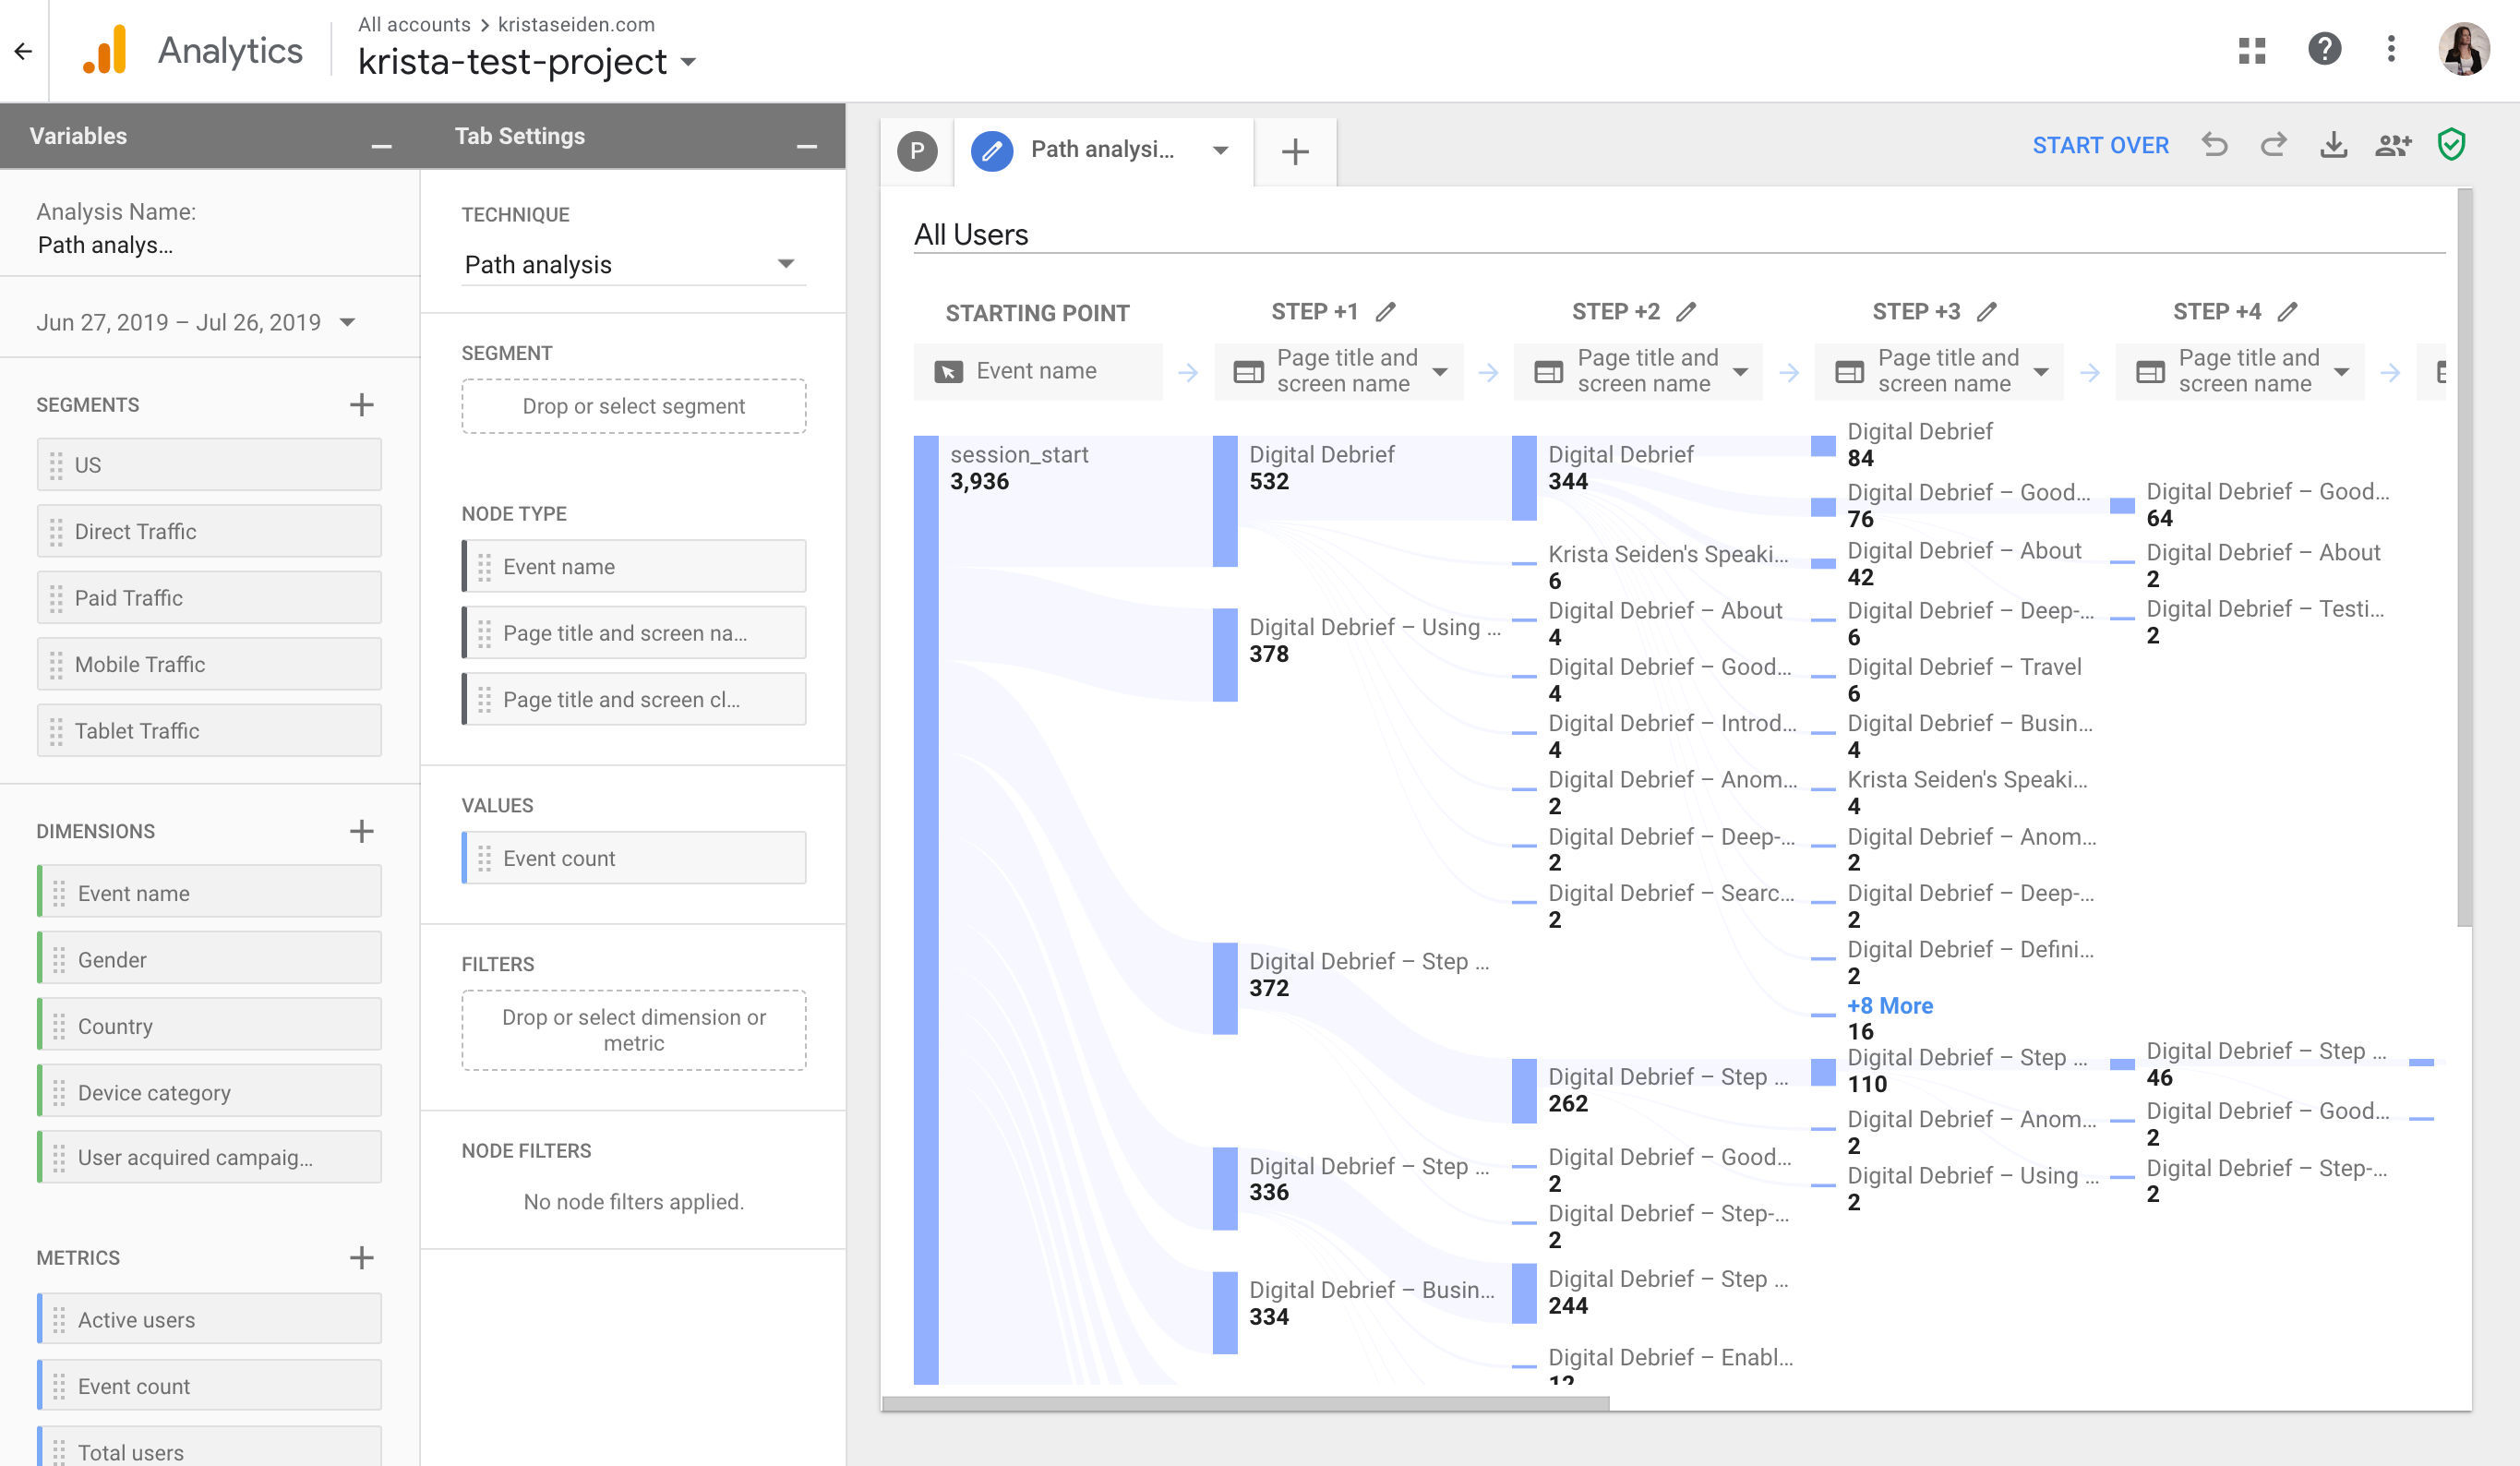Click the apps grid icon top right
The width and height of the screenshot is (2520, 1466).
(x=2251, y=47)
